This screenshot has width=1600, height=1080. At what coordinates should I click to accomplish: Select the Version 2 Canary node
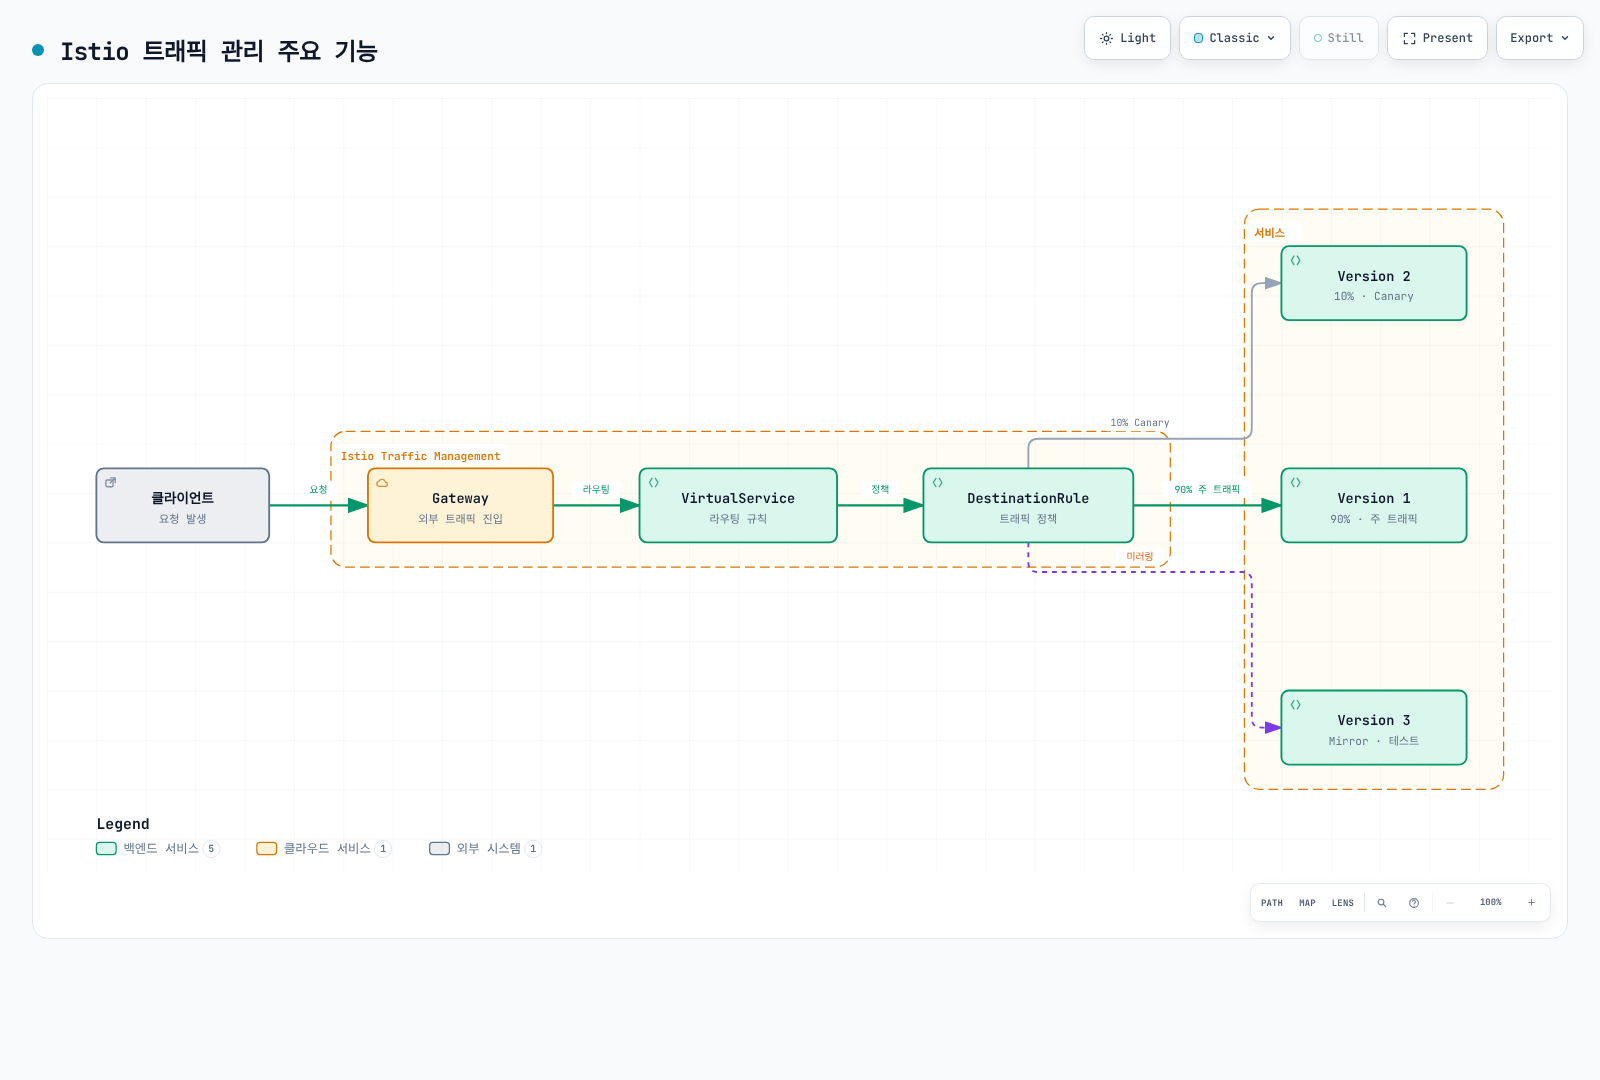1374,284
